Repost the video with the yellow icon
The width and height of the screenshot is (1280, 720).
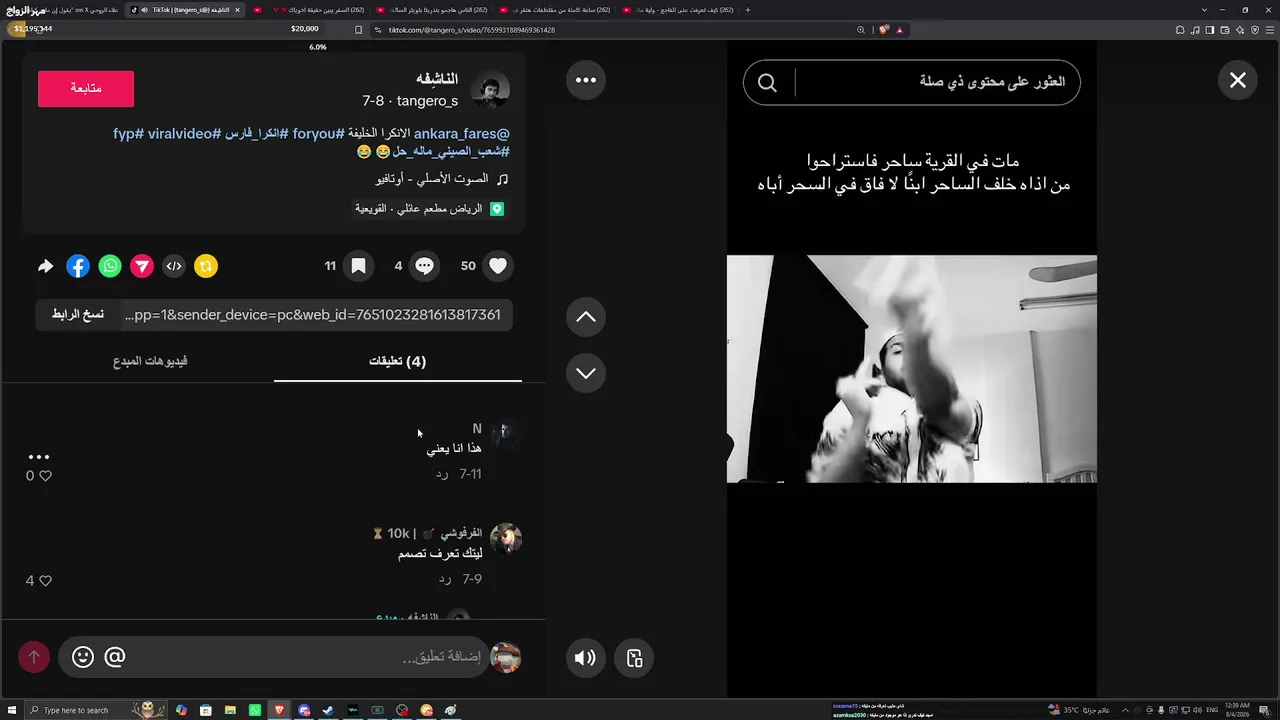(206, 266)
